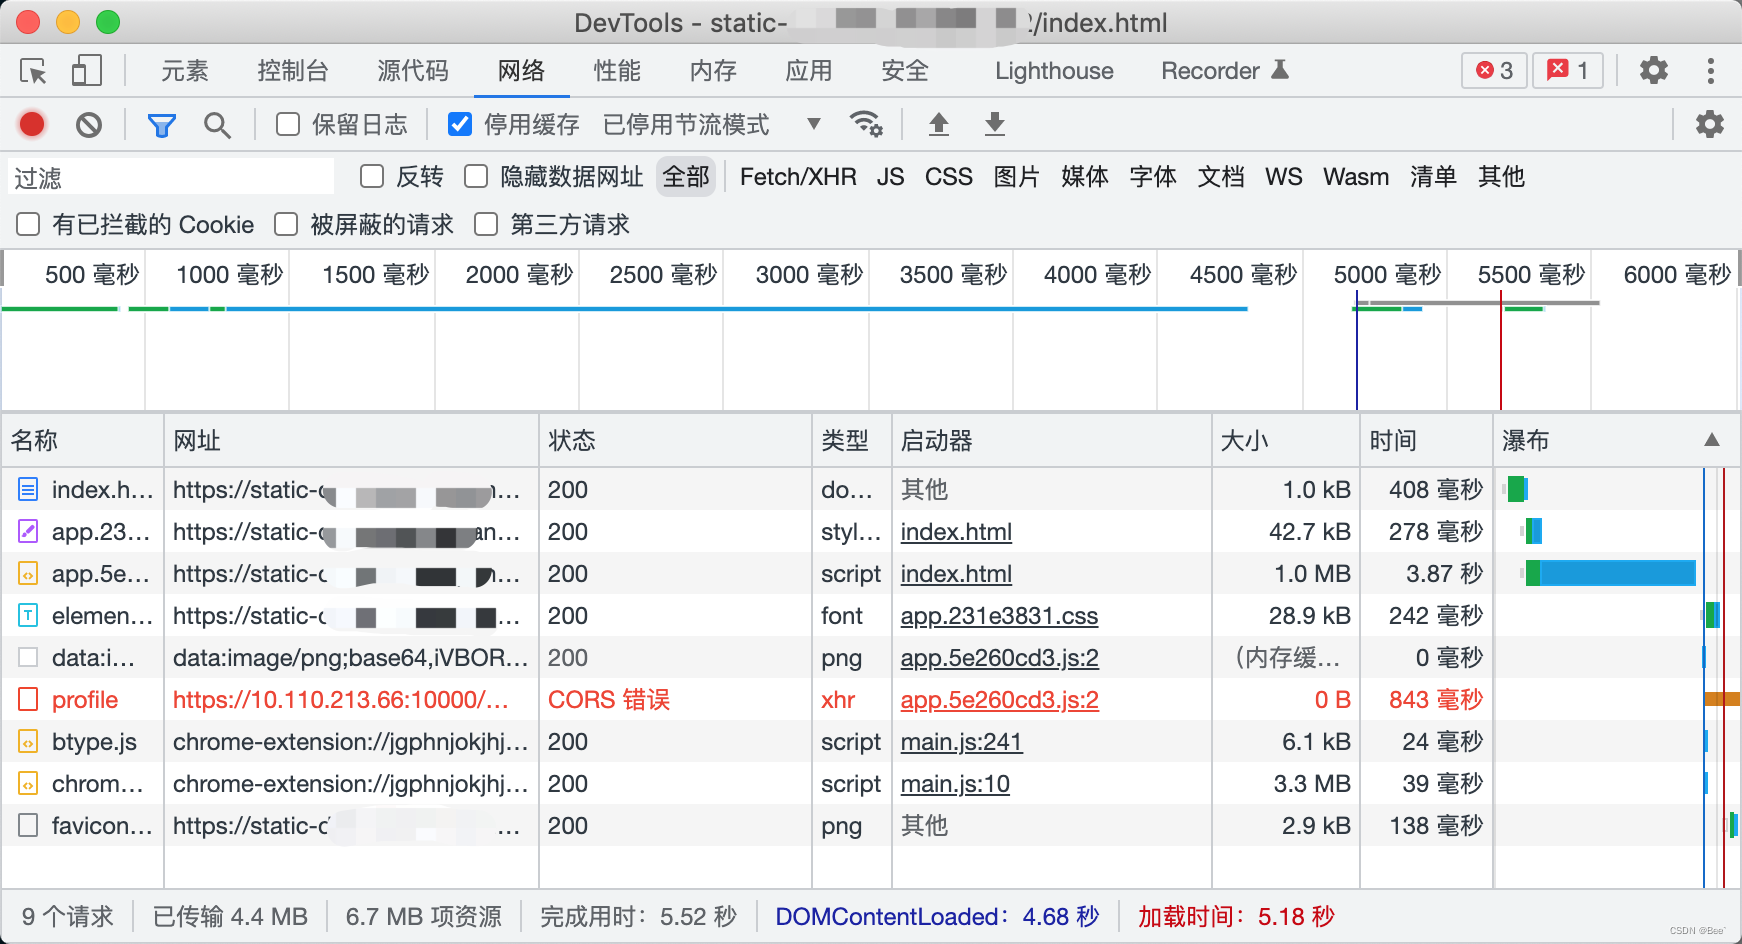Activate the inspect element picker icon
Viewport: 1742px width, 944px height.
coord(33,71)
